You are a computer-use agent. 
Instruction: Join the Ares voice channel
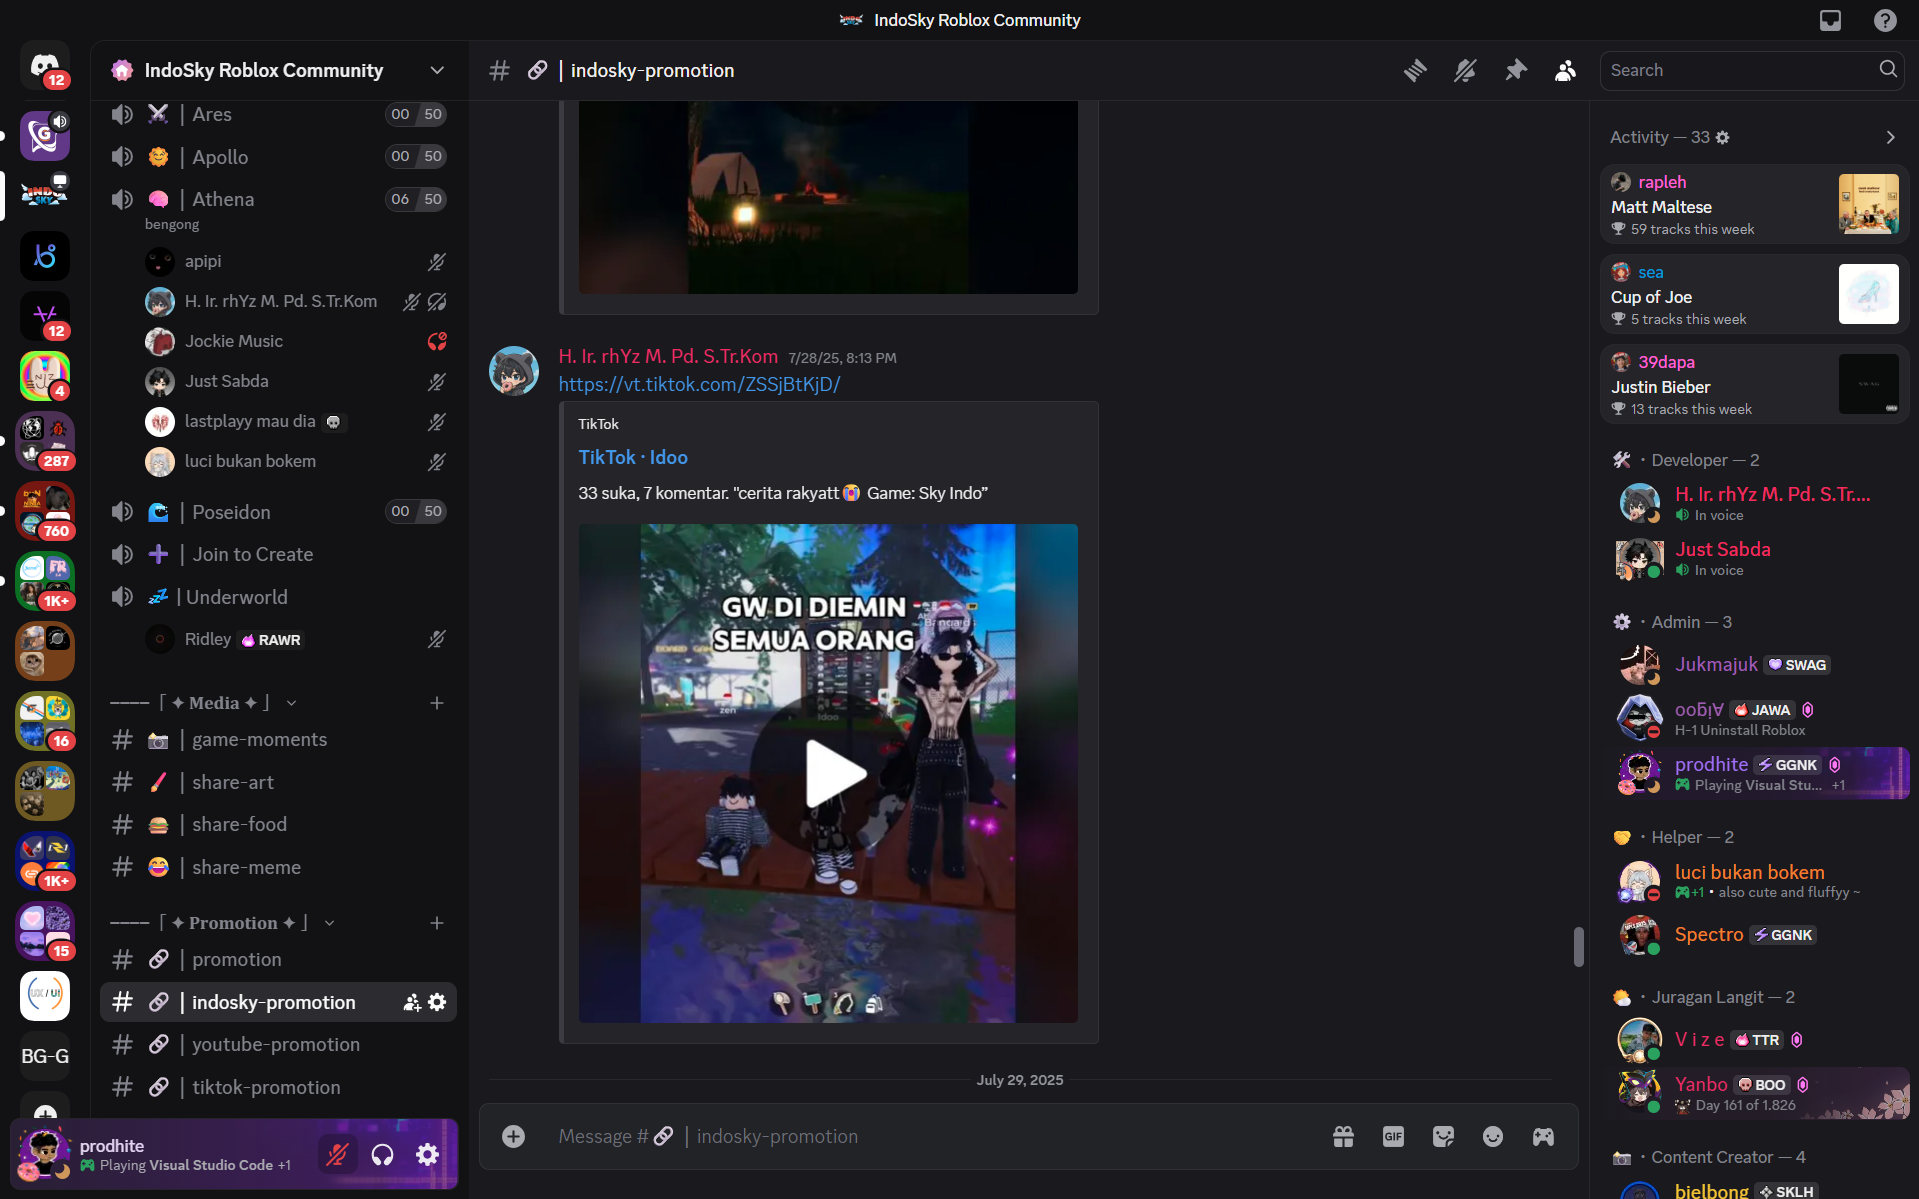278,114
